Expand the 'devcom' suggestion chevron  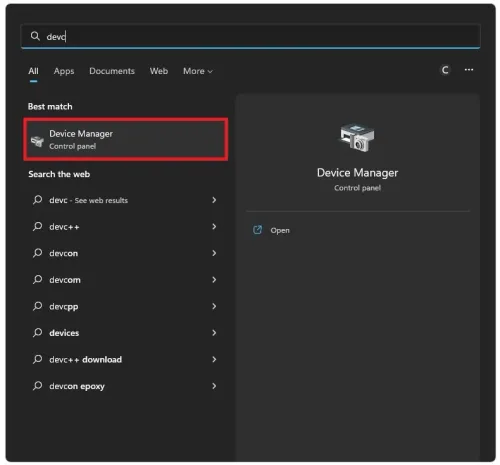[214, 280]
